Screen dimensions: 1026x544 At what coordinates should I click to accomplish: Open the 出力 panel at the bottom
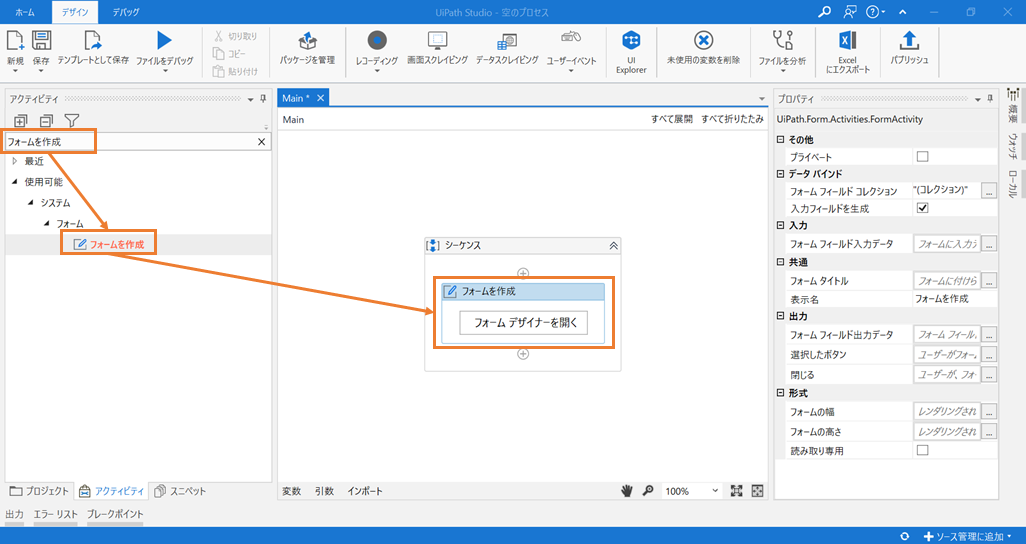(14, 514)
